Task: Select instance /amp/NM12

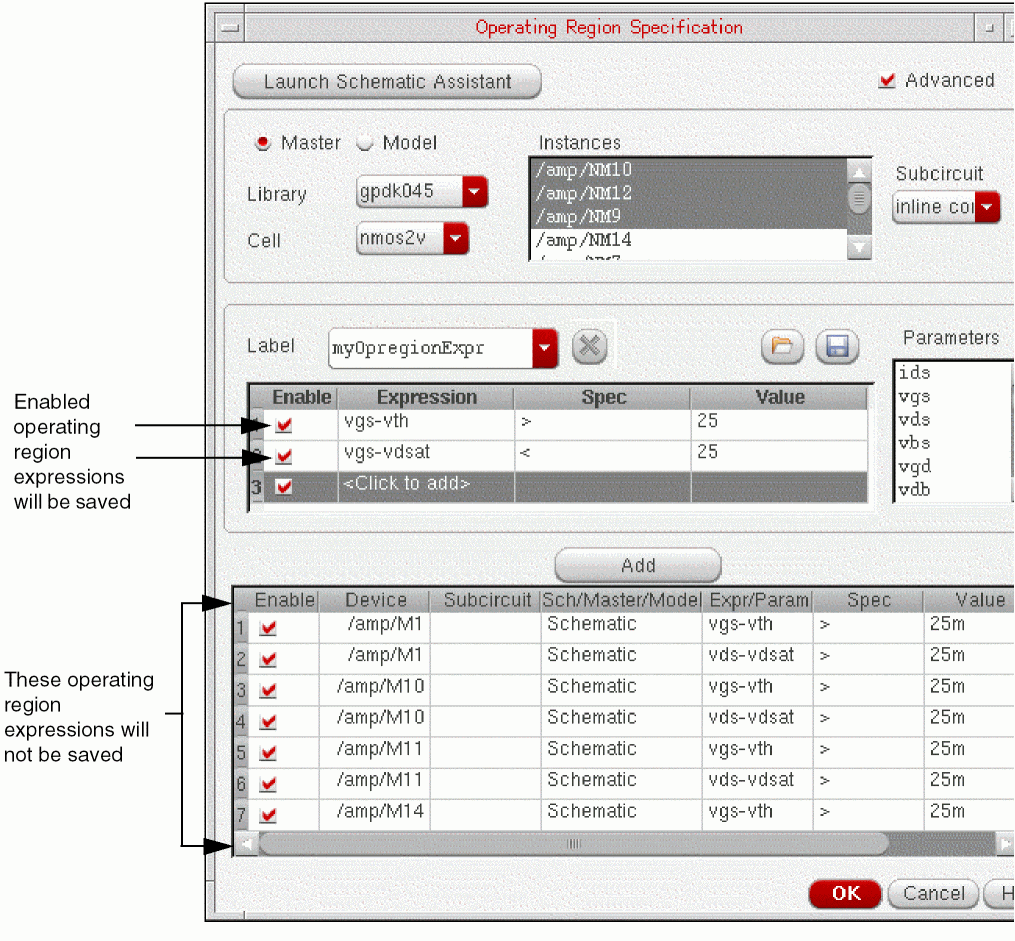Action: click(x=689, y=193)
